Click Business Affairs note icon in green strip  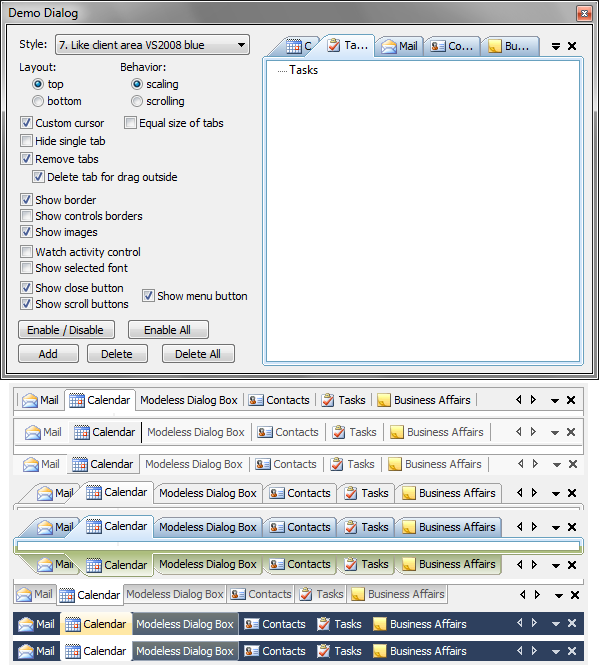pyautogui.click(x=409, y=564)
